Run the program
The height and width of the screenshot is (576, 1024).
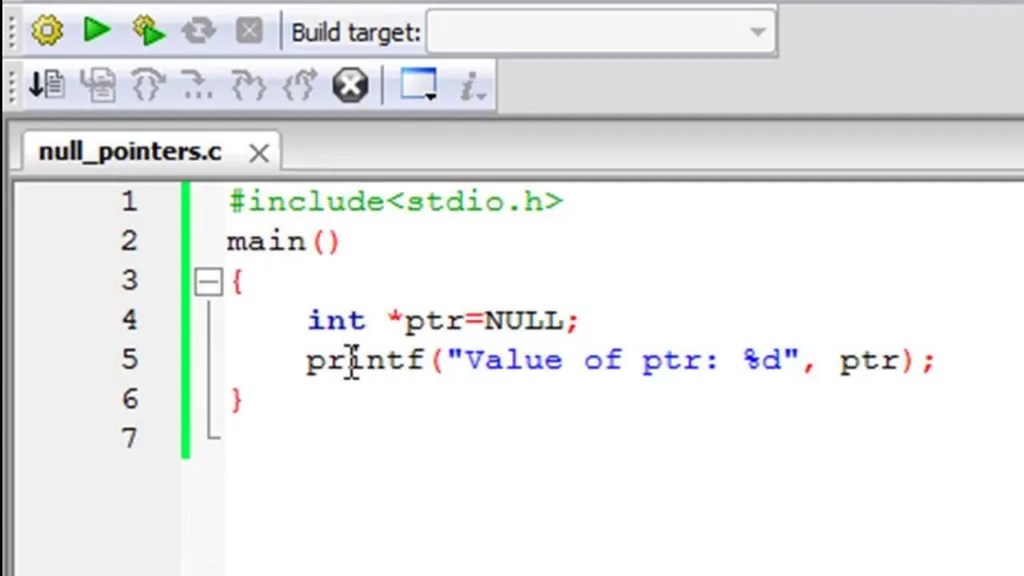coord(96,30)
